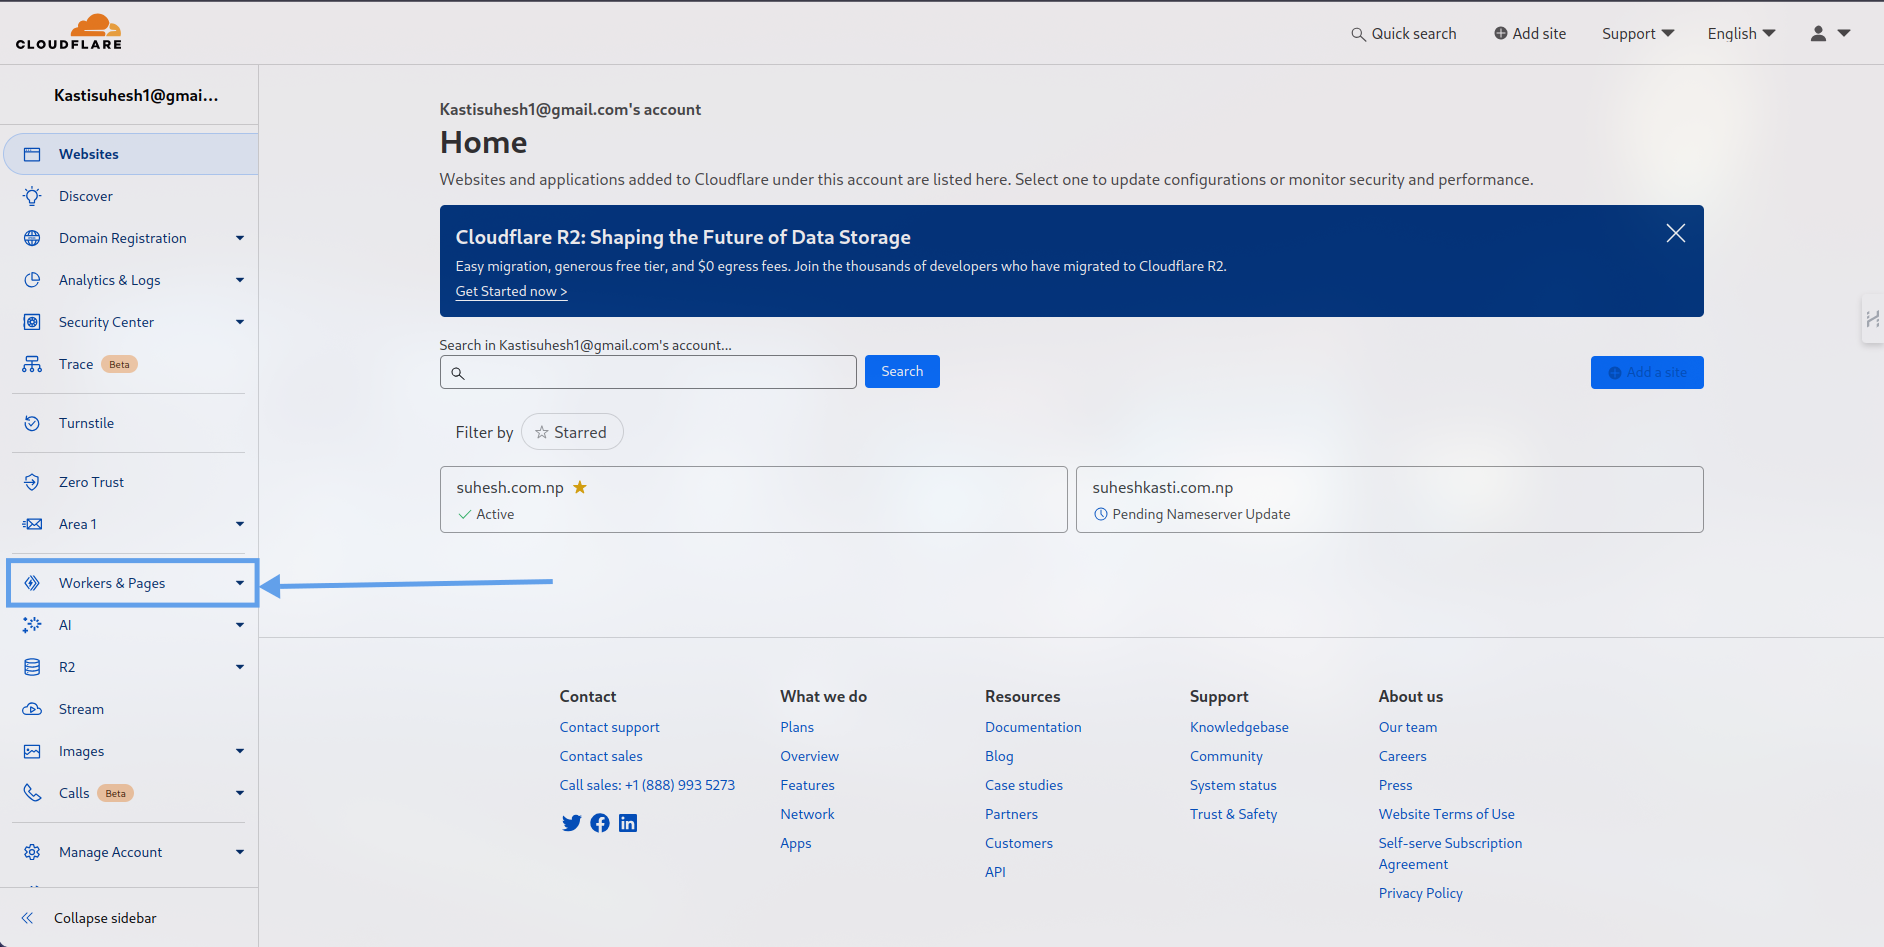Open Cloudflare's LinkedIn page via footer icon
The height and width of the screenshot is (947, 1884).
pos(627,822)
